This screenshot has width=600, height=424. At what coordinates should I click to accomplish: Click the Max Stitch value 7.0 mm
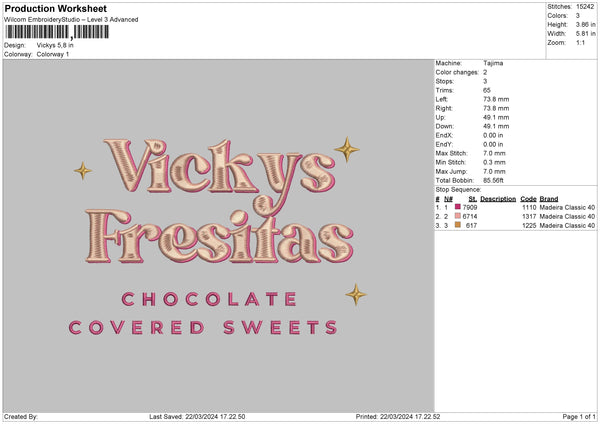pyautogui.click(x=494, y=153)
